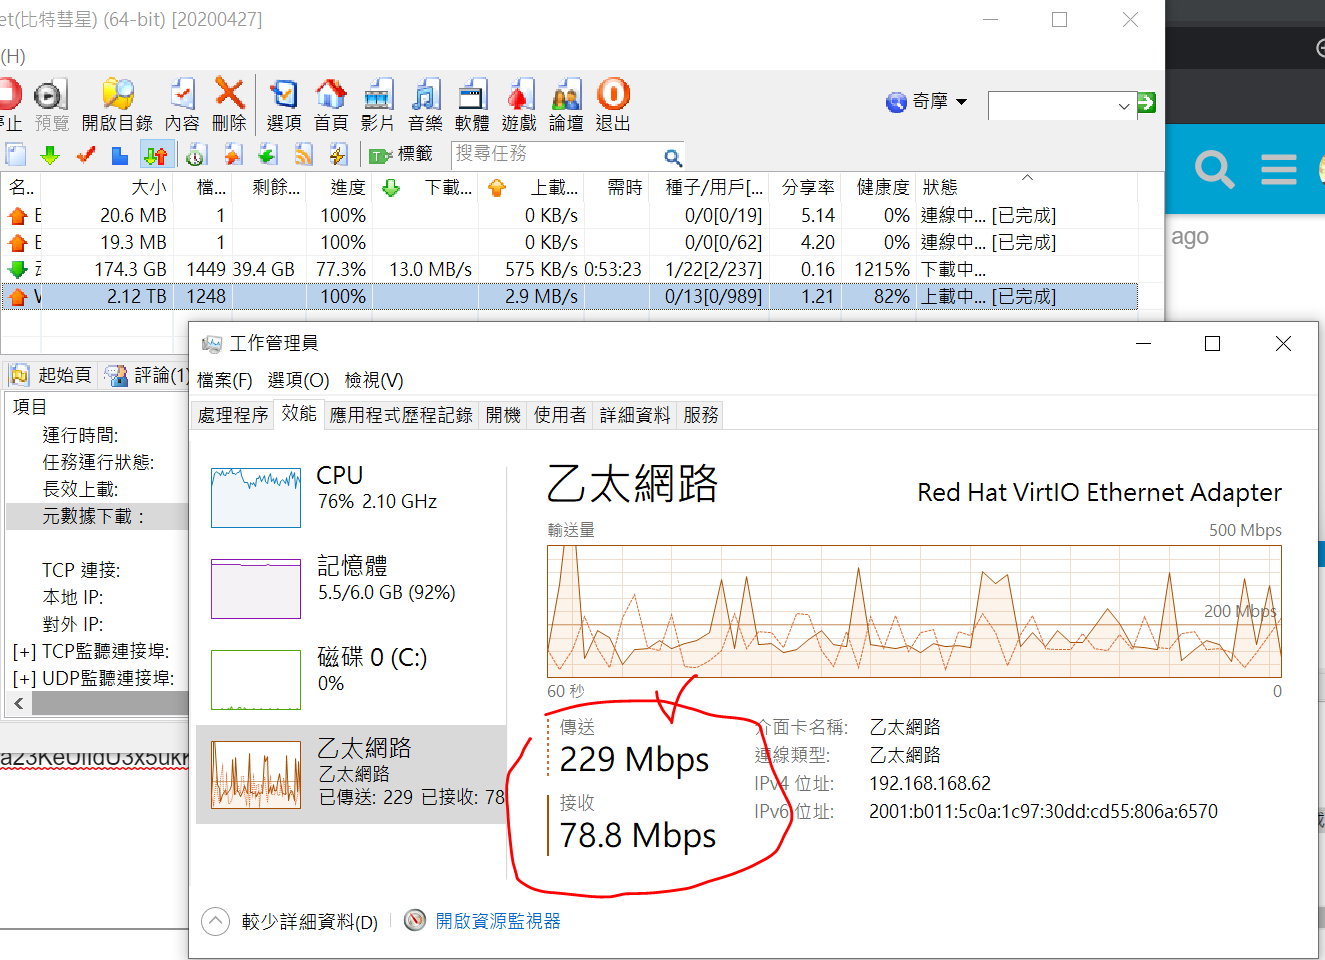Click the 論壇 (Forum) toolbar icon

[x=566, y=105]
